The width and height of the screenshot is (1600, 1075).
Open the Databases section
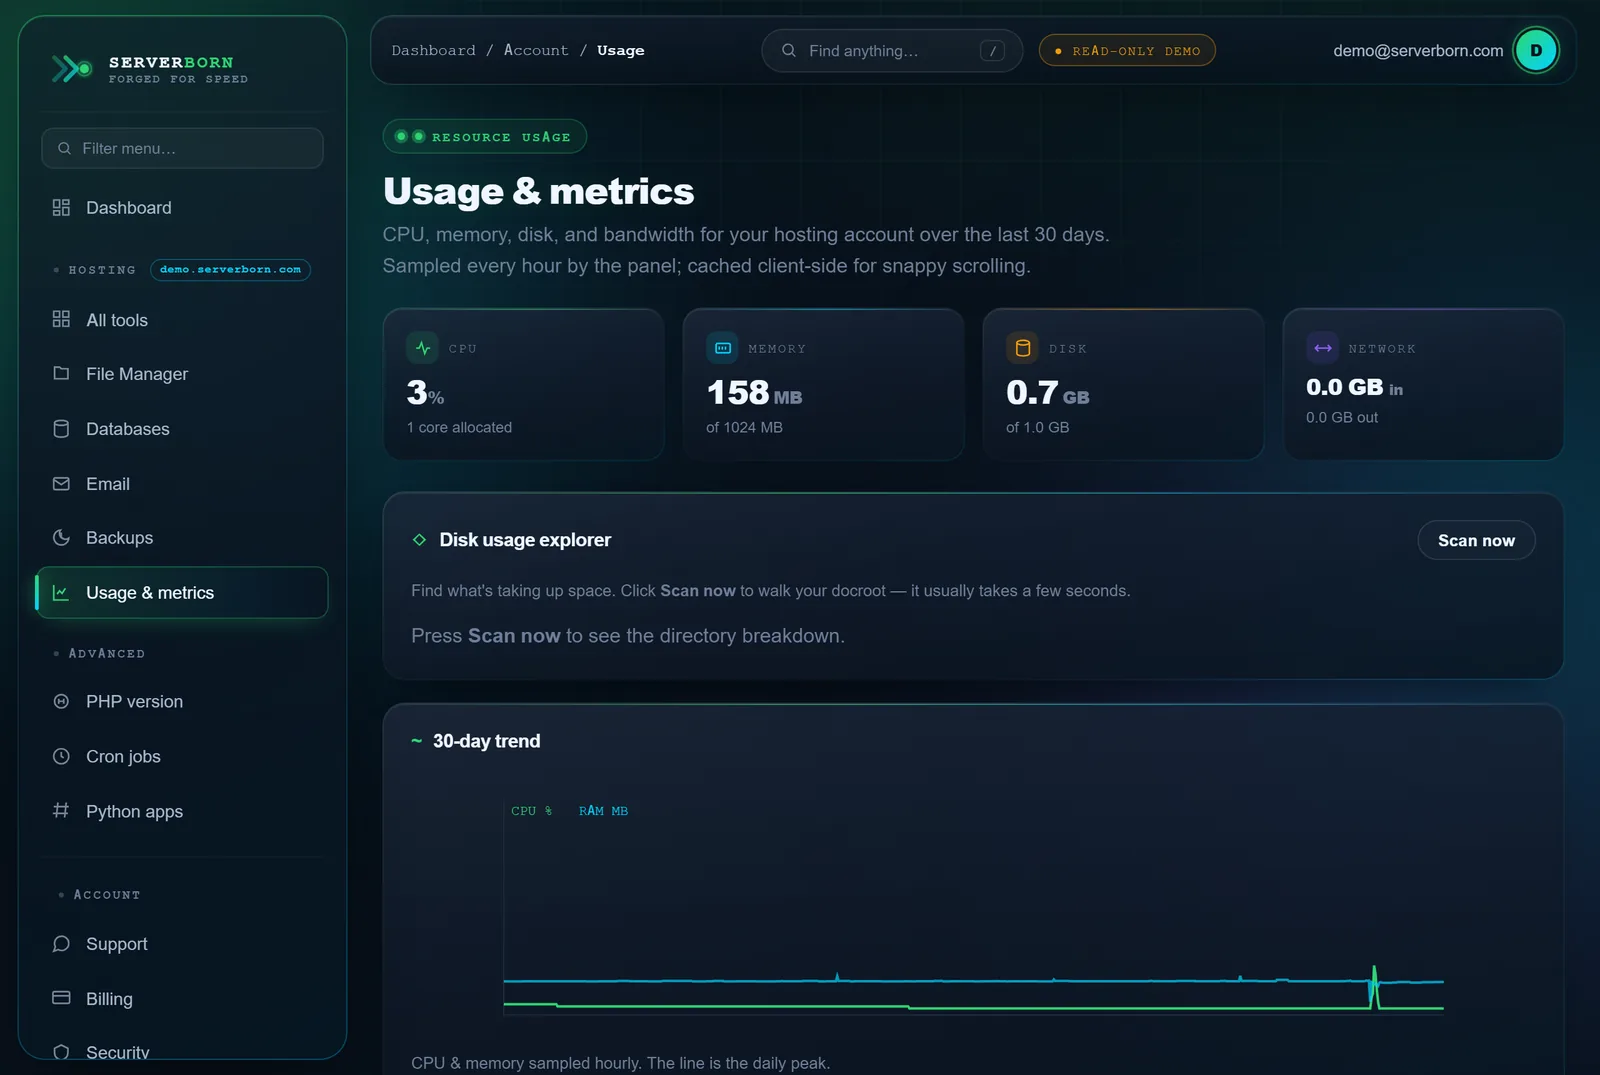(x=182, y=429)
